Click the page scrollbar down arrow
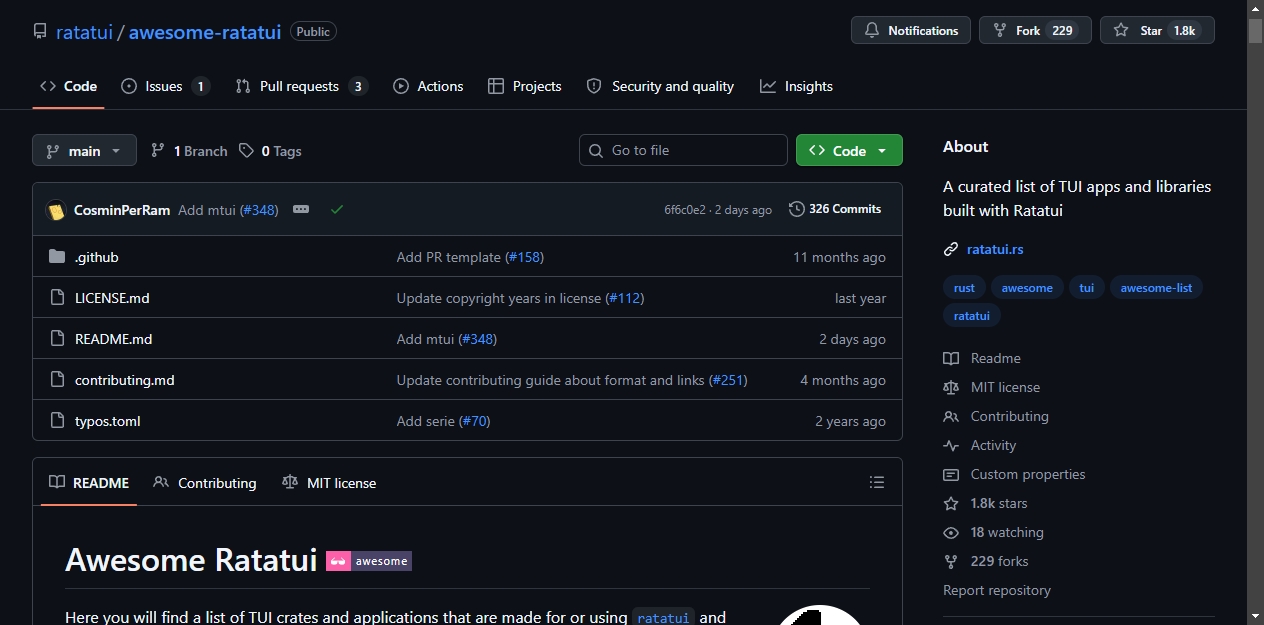 pyautogui.click(x=1255, y=616)
